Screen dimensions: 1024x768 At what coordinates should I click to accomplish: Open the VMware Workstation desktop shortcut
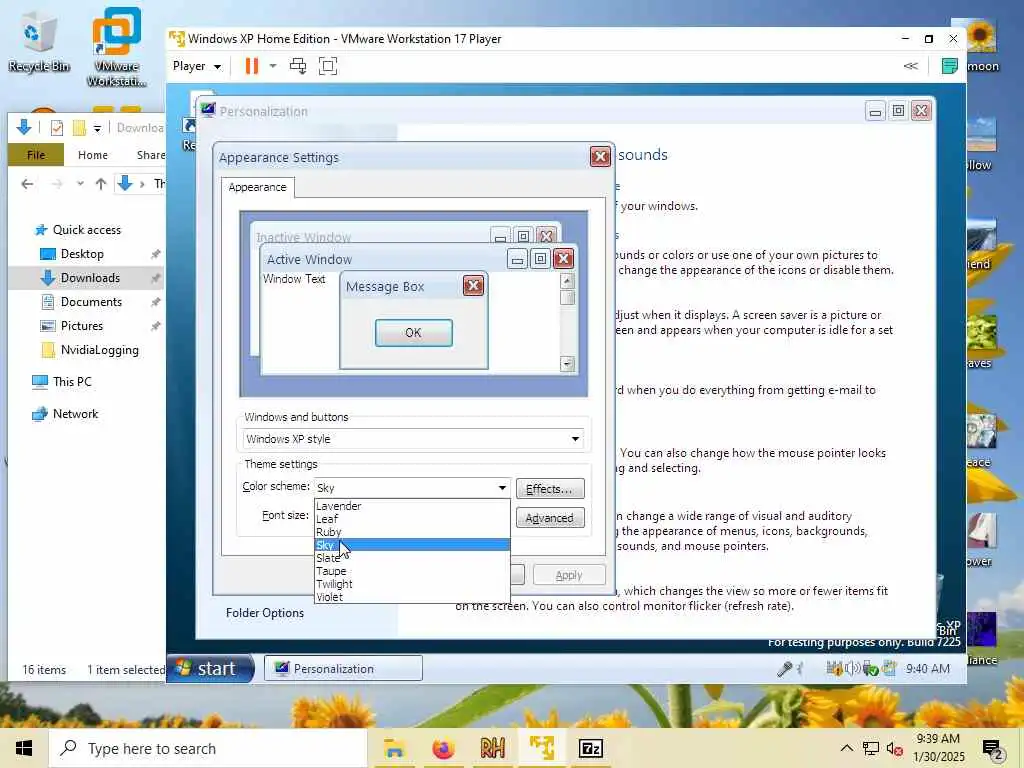click(x=116, y=47)
